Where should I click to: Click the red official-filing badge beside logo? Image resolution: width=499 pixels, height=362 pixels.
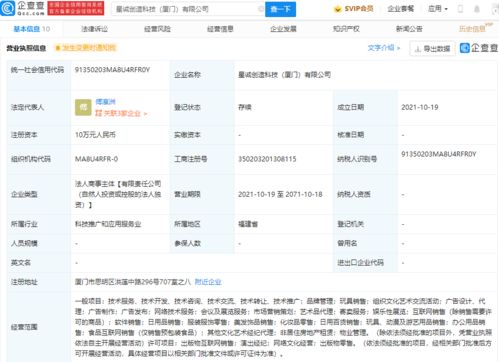pyautogui.click(x=76, y=8)
